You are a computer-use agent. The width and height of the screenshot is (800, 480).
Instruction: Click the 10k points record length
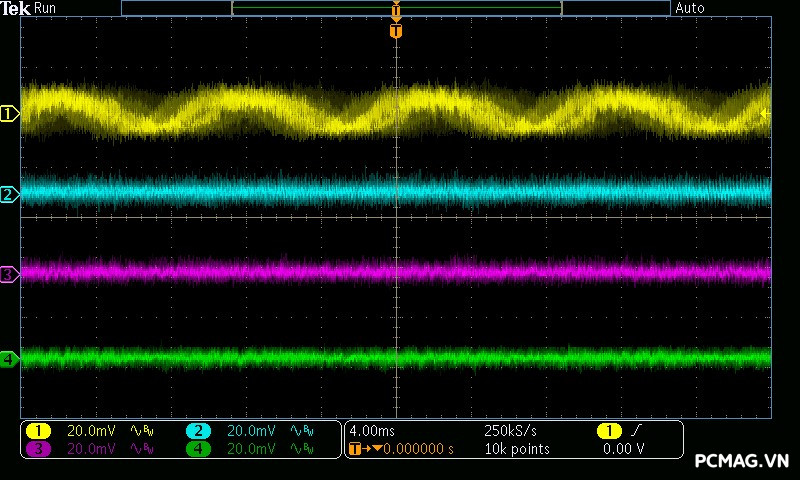pyautogui.click(x=517, y=449)
